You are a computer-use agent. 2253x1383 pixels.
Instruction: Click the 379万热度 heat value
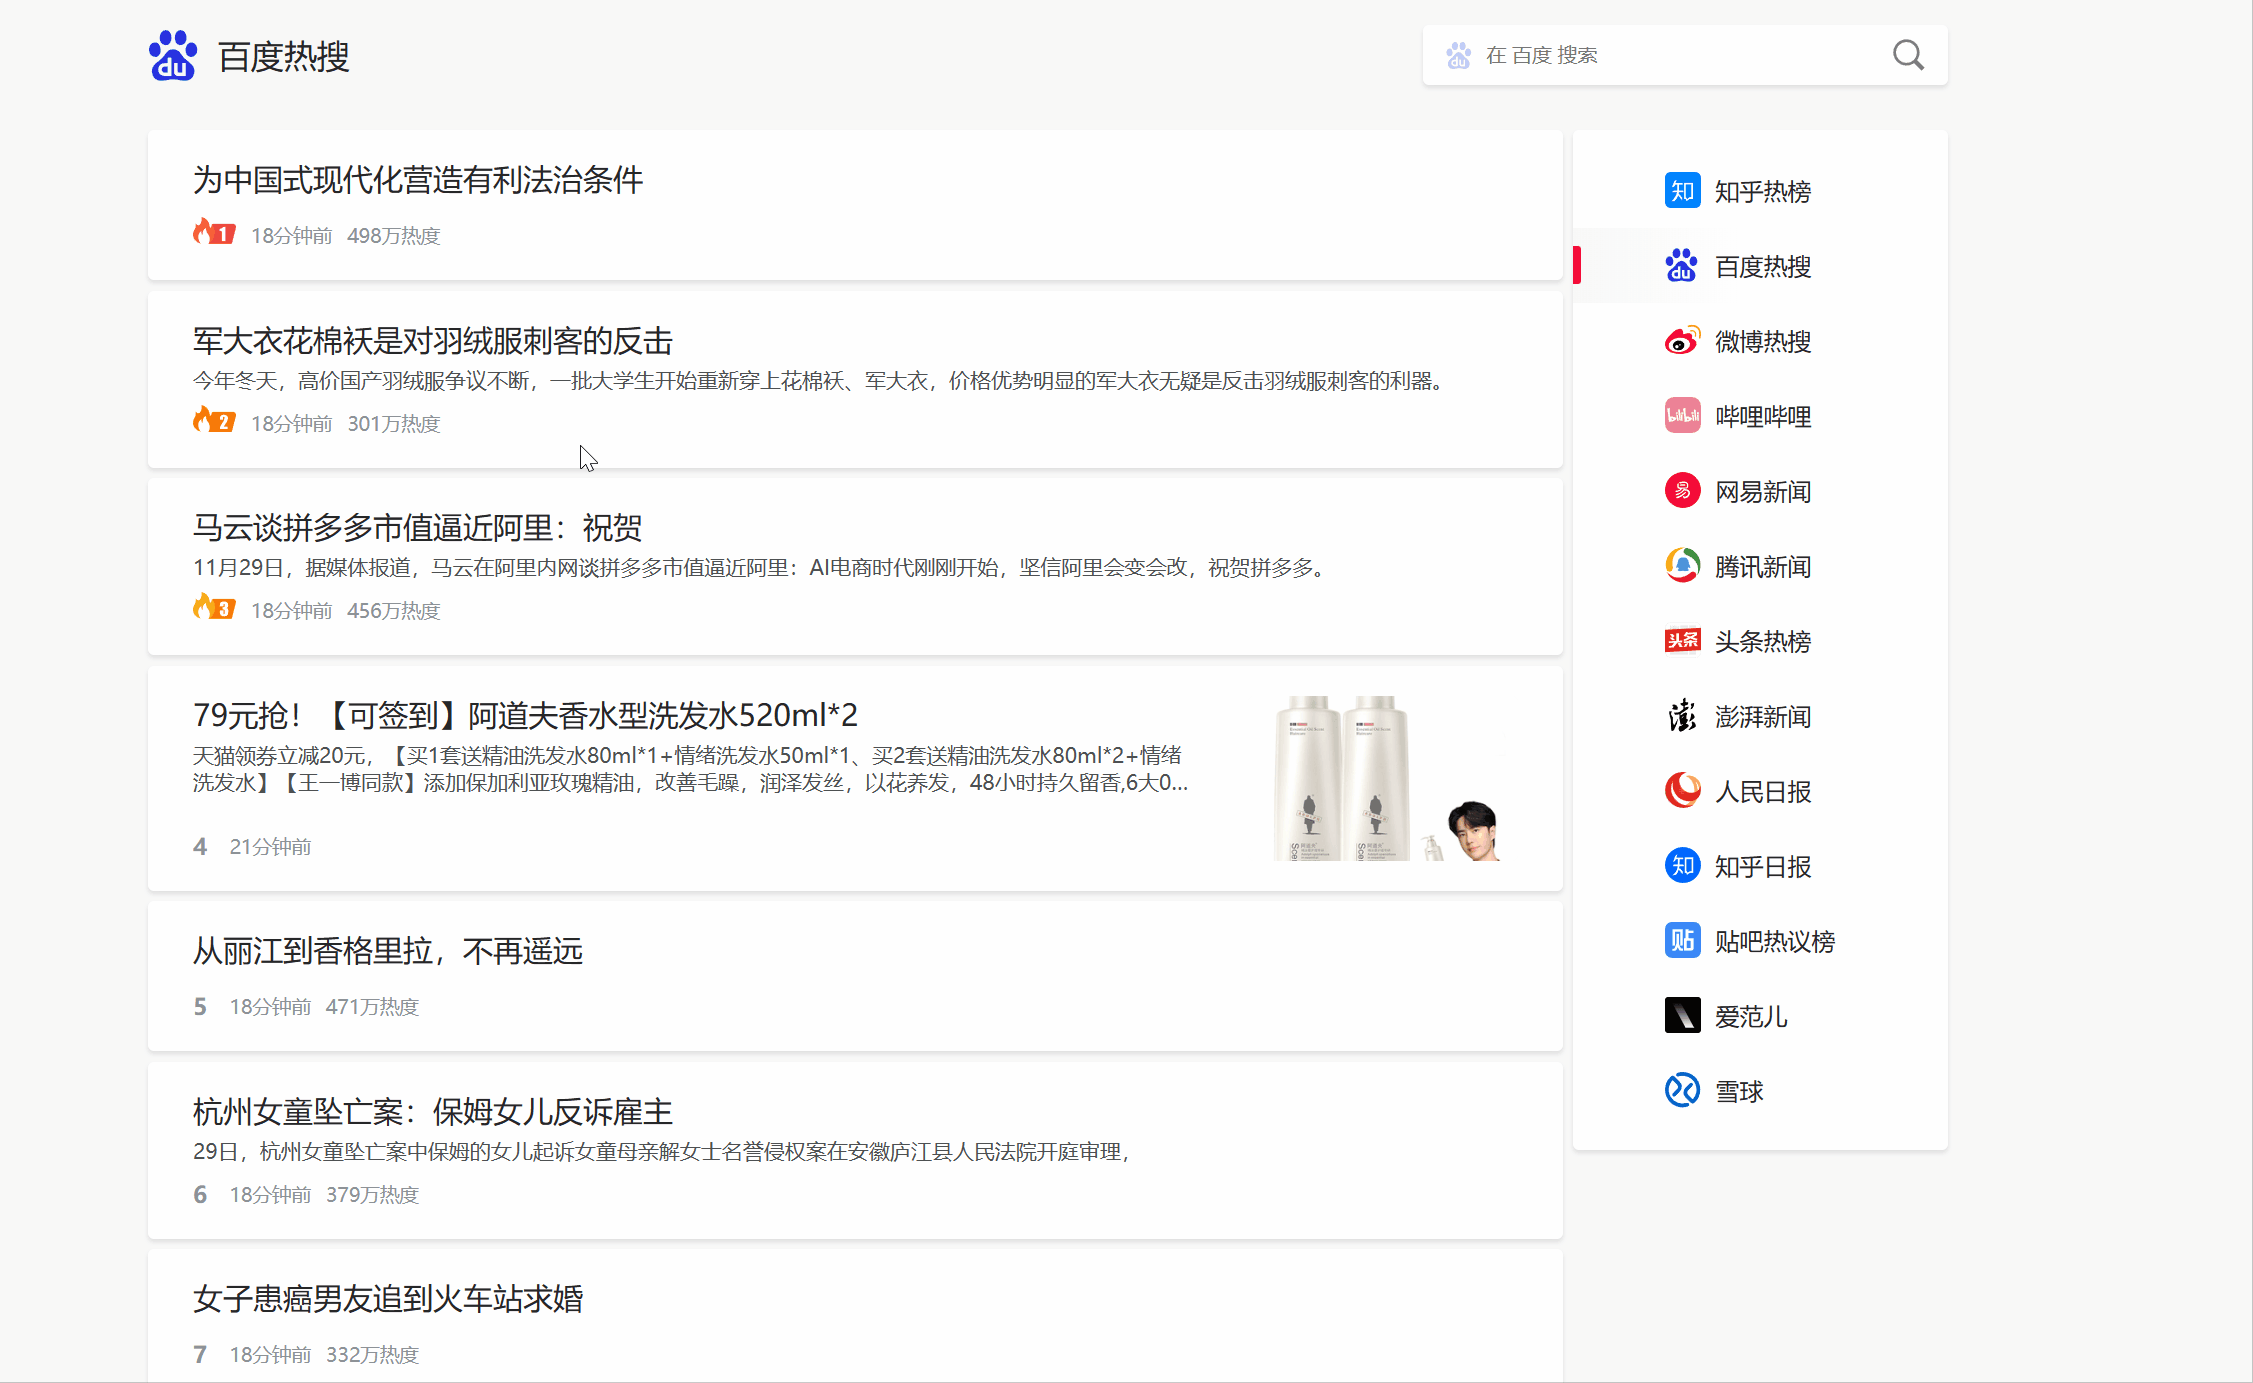(372, 1194)
